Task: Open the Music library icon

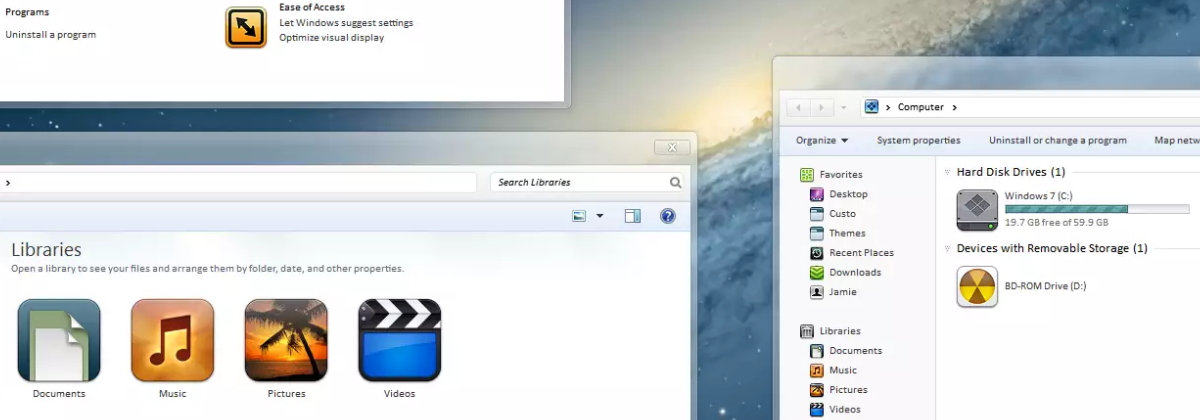Action: [x=173, y=340]
